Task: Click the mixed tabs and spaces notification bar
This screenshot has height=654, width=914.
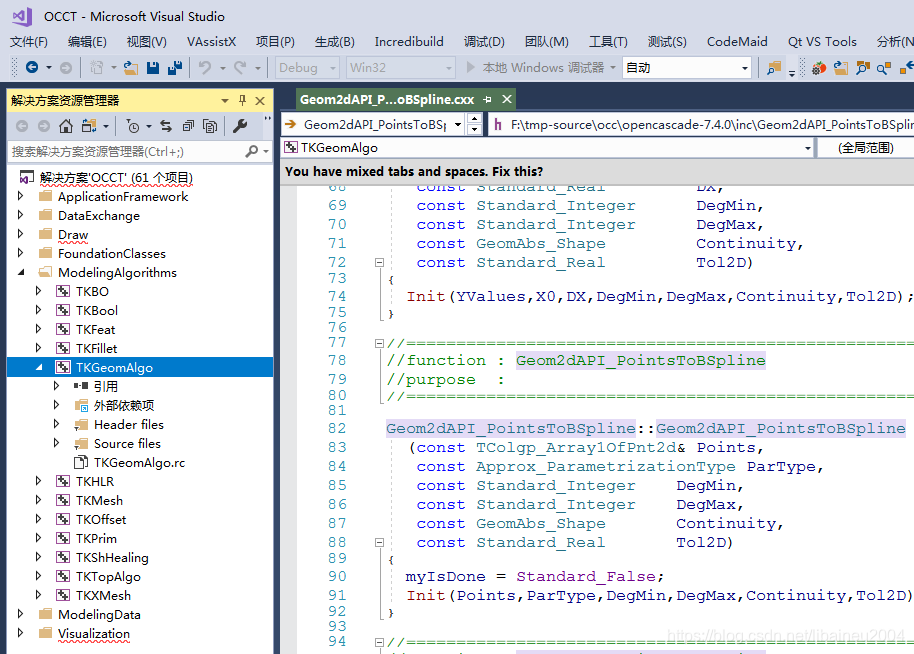Action: point(597,171)
